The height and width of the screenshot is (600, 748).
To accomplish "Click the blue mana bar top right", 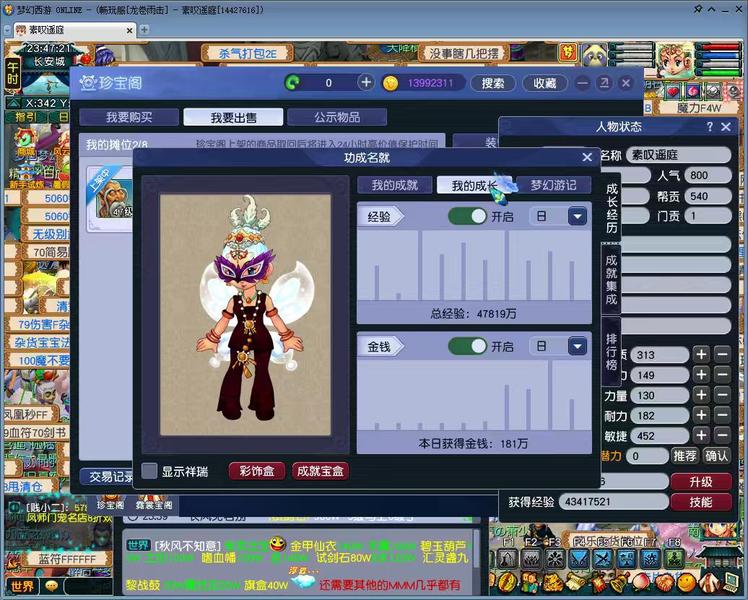I will coord(719,56).
